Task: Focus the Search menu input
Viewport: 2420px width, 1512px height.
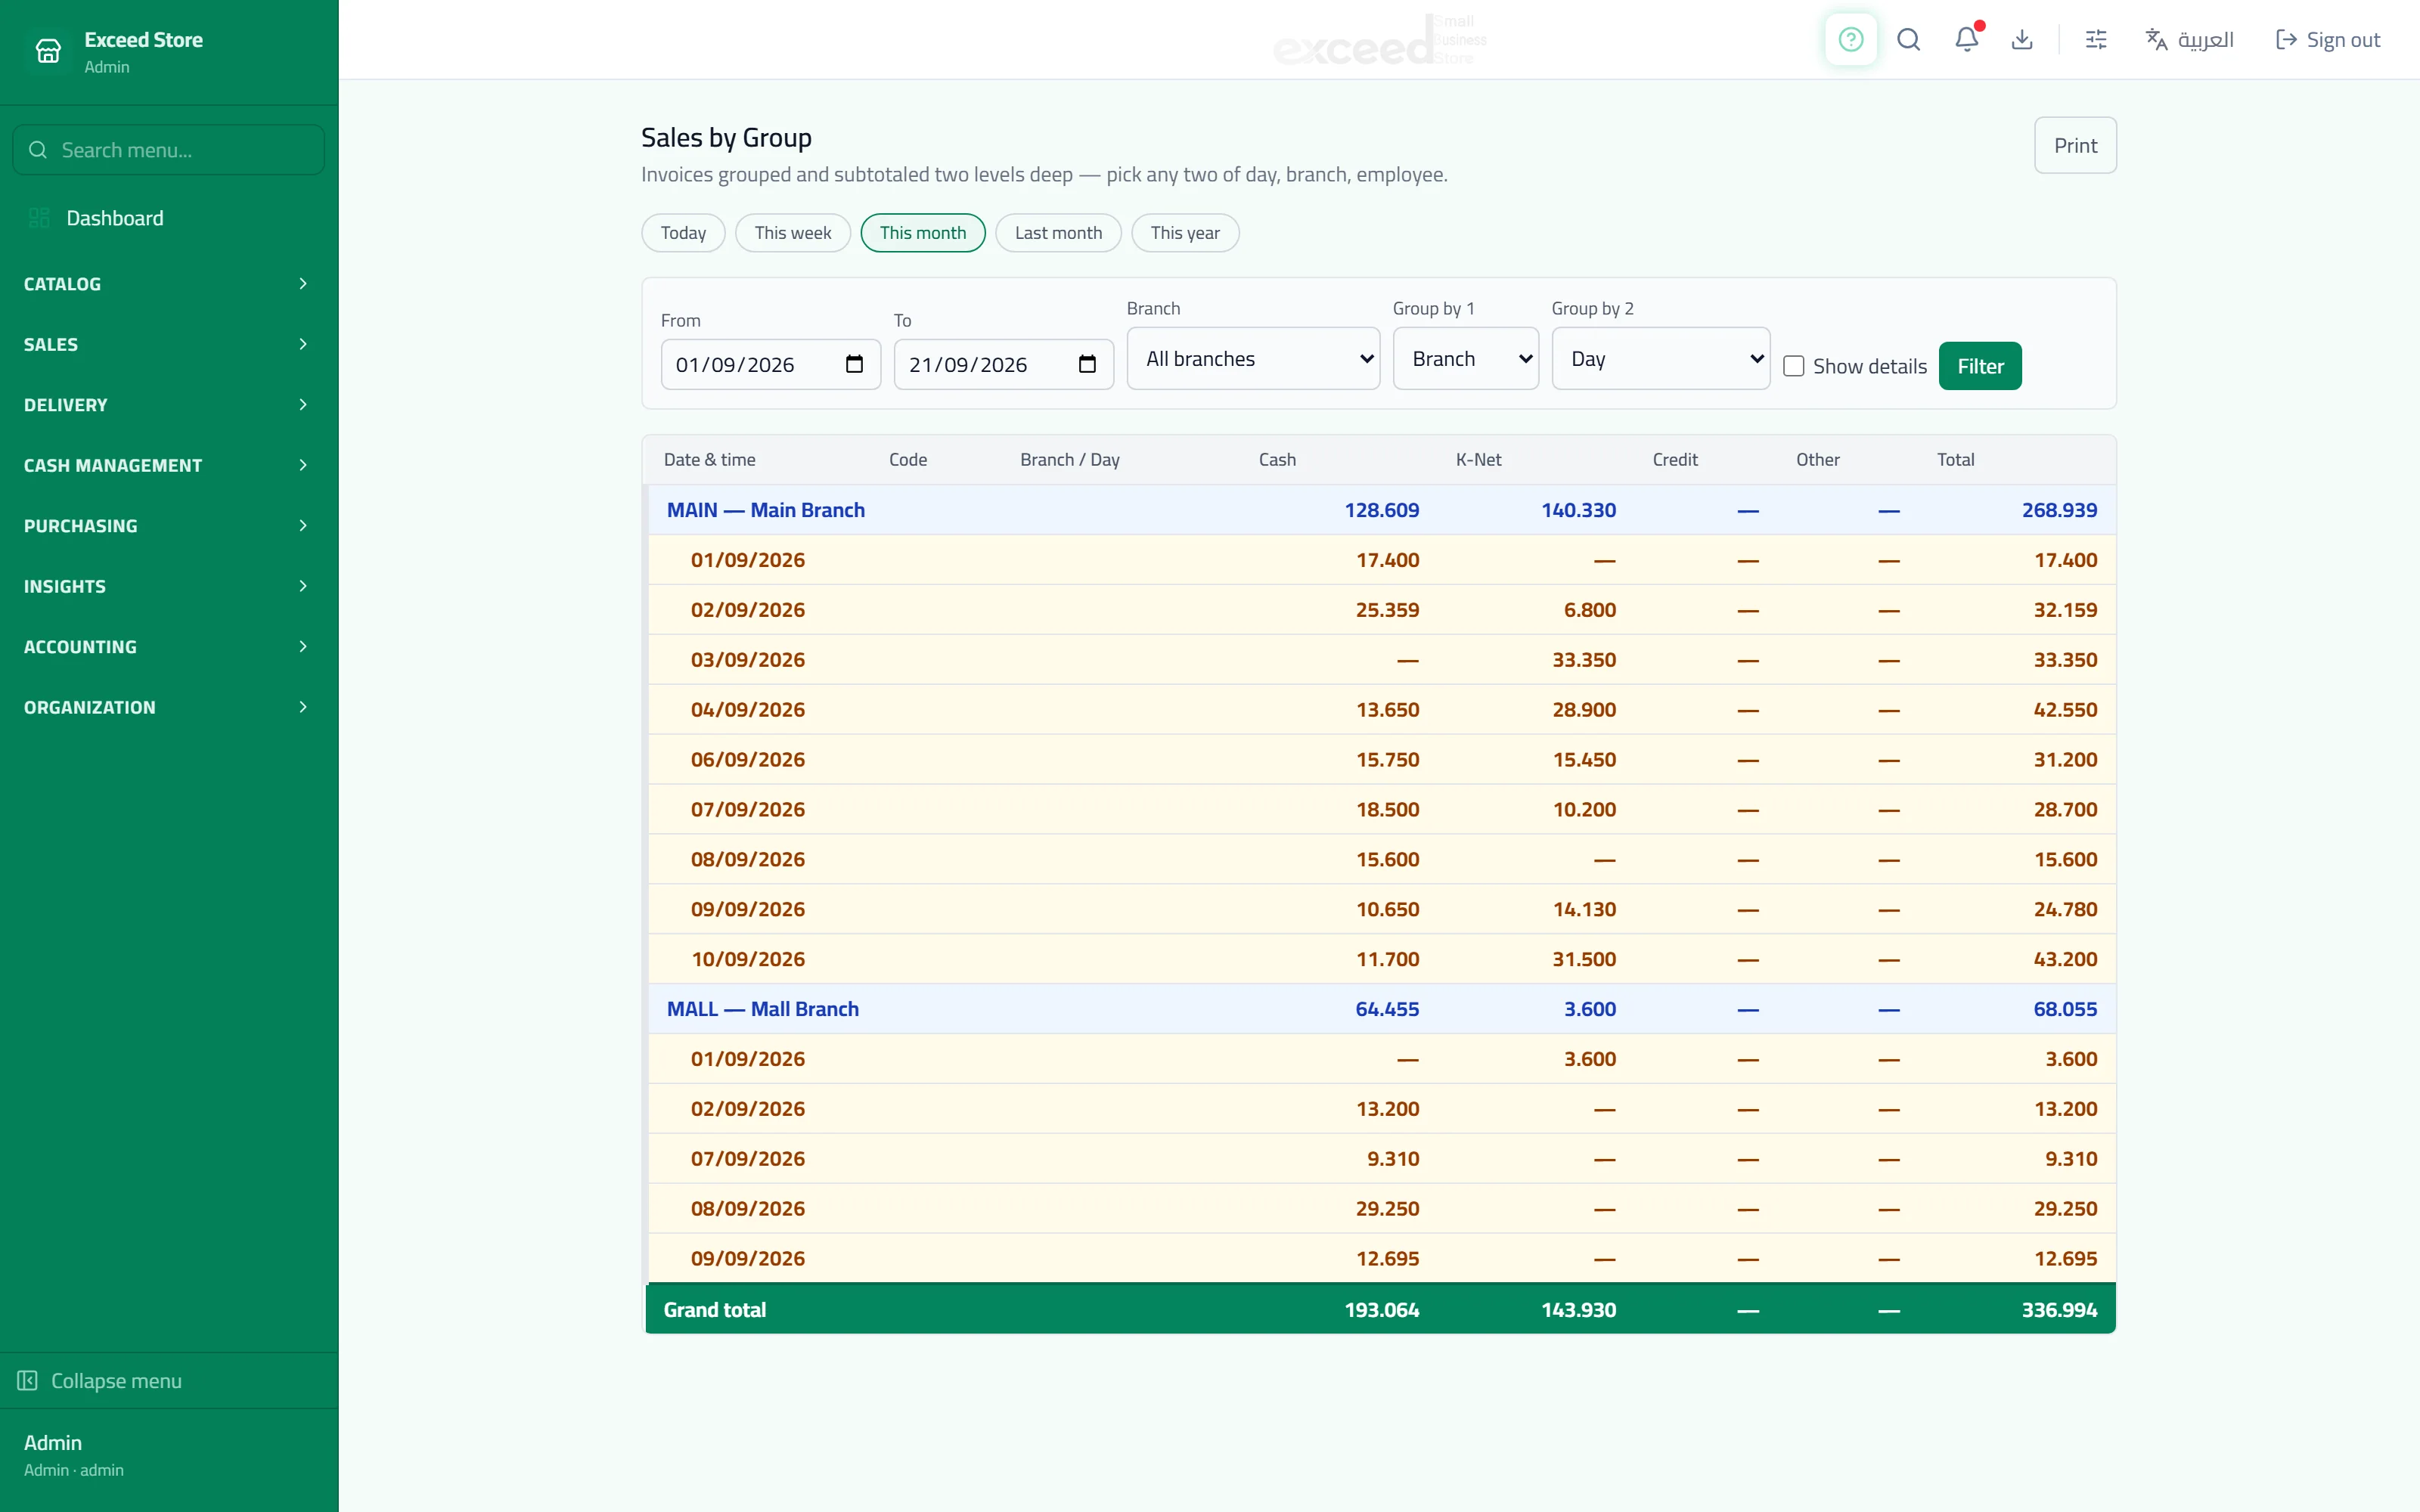Action: [x=169, y=150]
